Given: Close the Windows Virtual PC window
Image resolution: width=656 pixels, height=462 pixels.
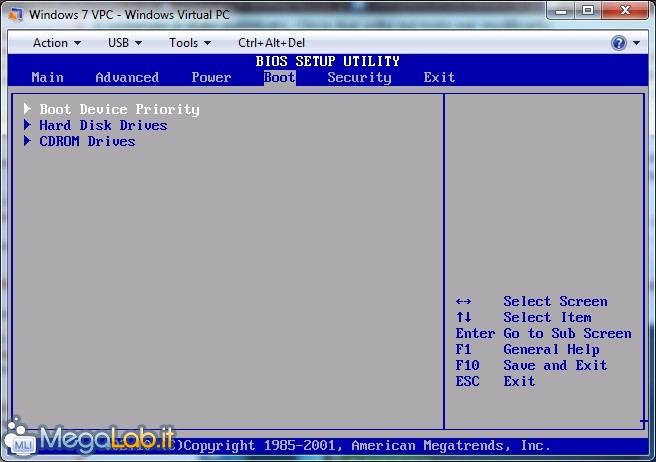Looking at the screenshot, I should click(x=625, y=10).
